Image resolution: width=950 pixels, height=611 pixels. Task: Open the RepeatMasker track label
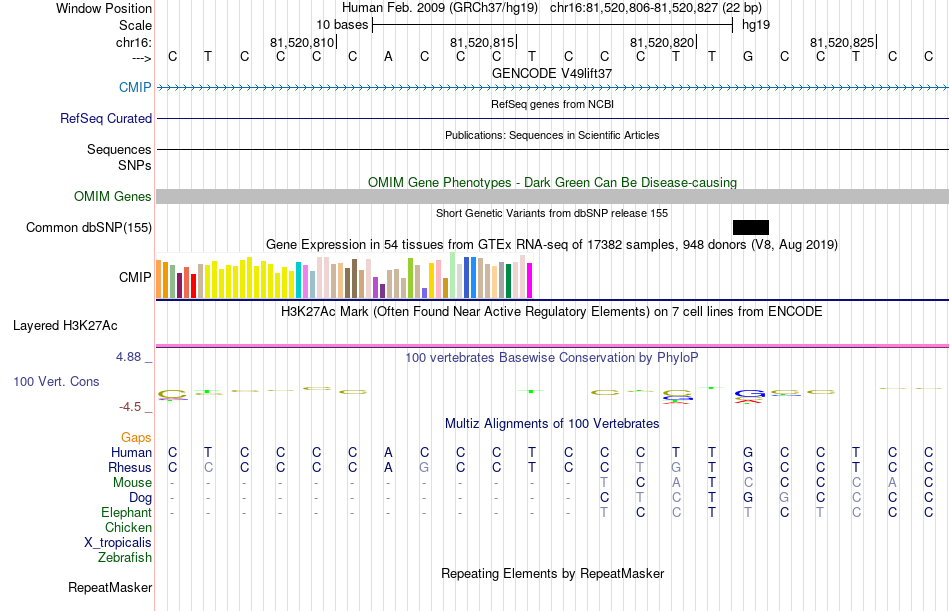[110, 587]
